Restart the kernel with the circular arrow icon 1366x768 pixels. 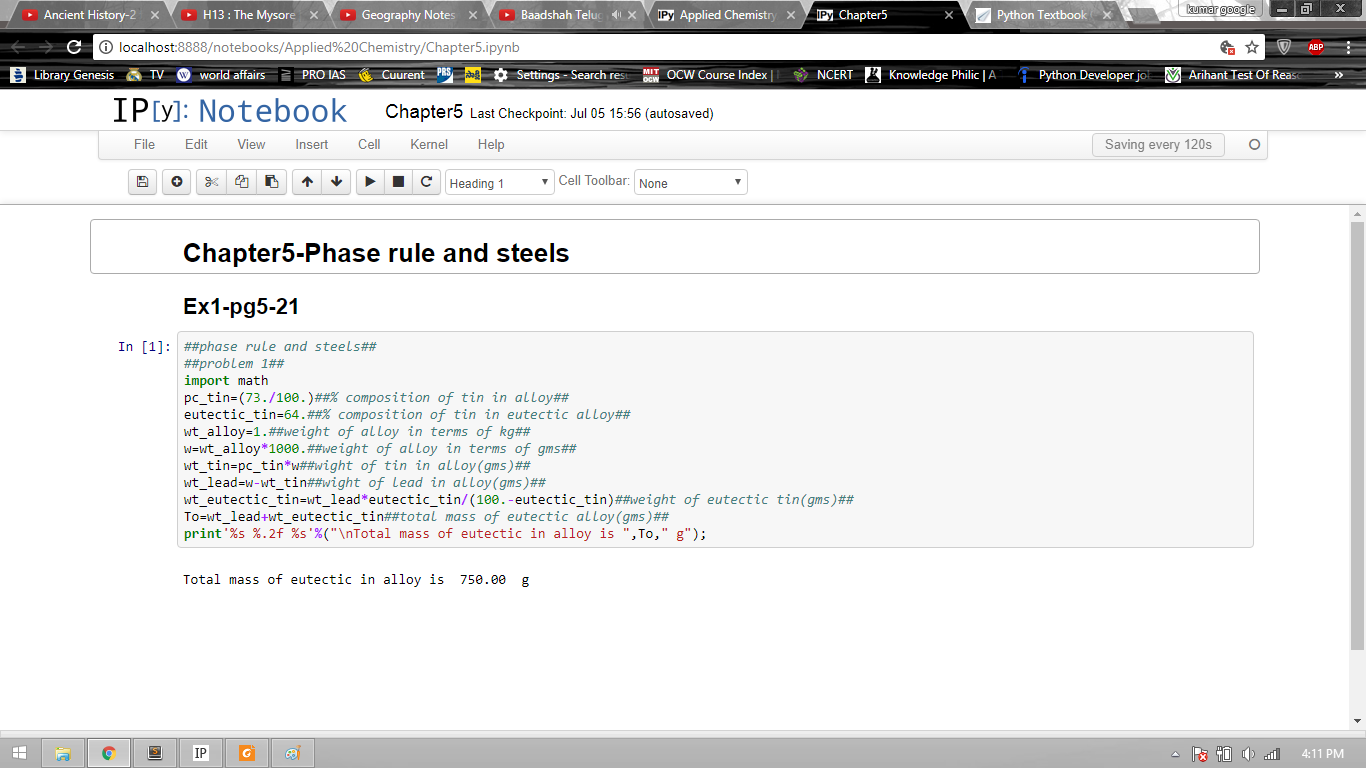(427, 182)
